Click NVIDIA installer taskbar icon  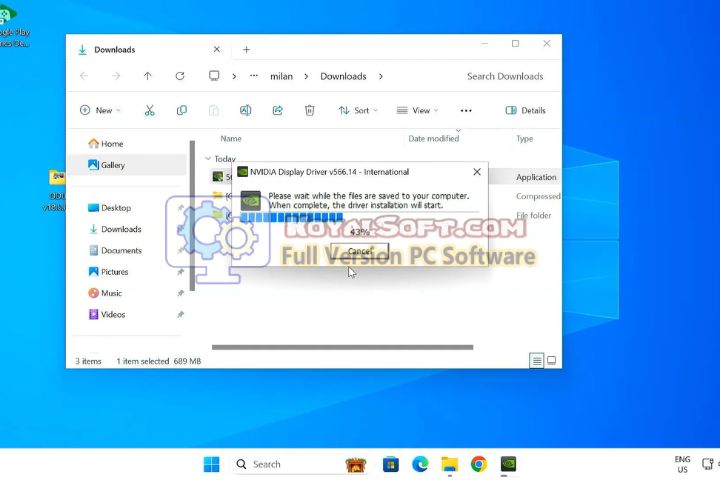(508, 464)
